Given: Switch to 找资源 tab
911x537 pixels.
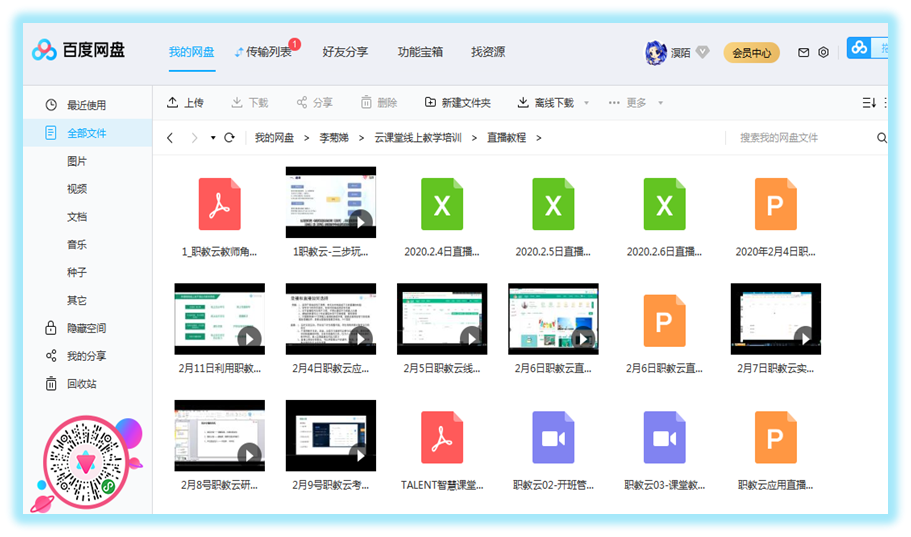Looking at the screenshot, I should click(x=488, y=52).
